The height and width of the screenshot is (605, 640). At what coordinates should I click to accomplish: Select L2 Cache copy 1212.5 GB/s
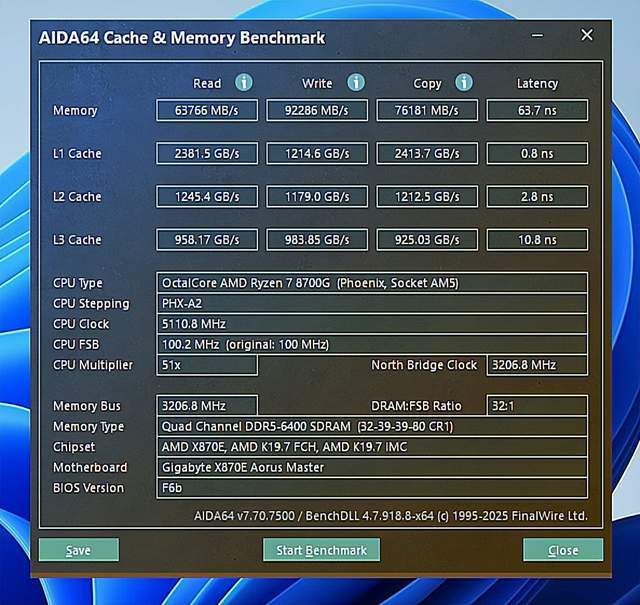[427, 197]
